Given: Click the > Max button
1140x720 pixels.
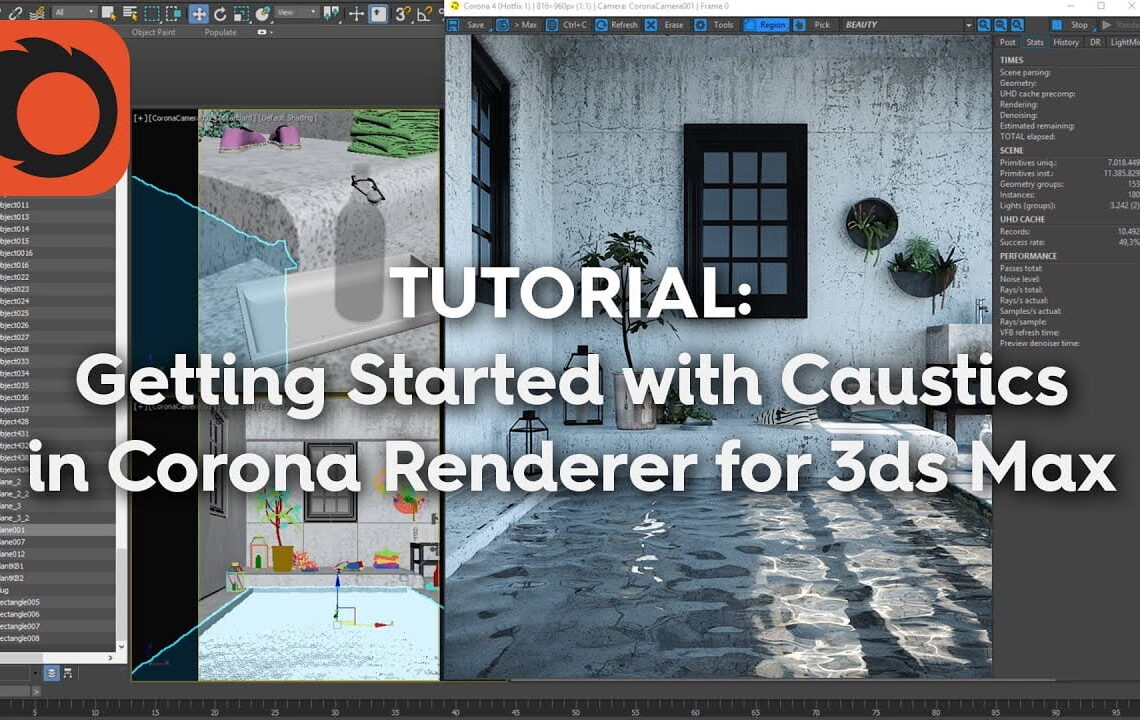Looking at the screenshot, I should tap(526, 25).
